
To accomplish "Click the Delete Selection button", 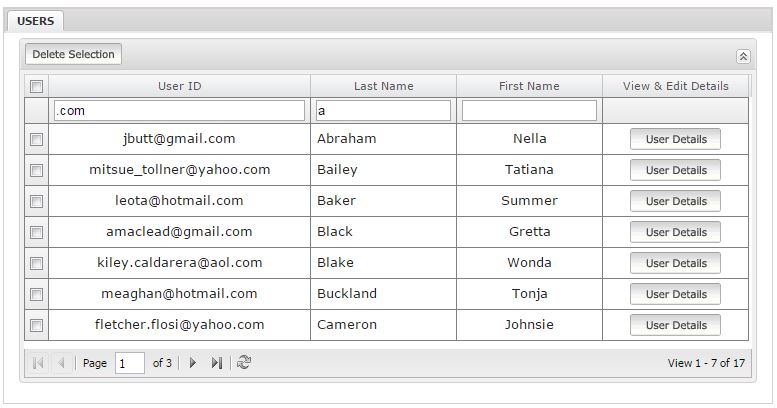I will (73, 54).
